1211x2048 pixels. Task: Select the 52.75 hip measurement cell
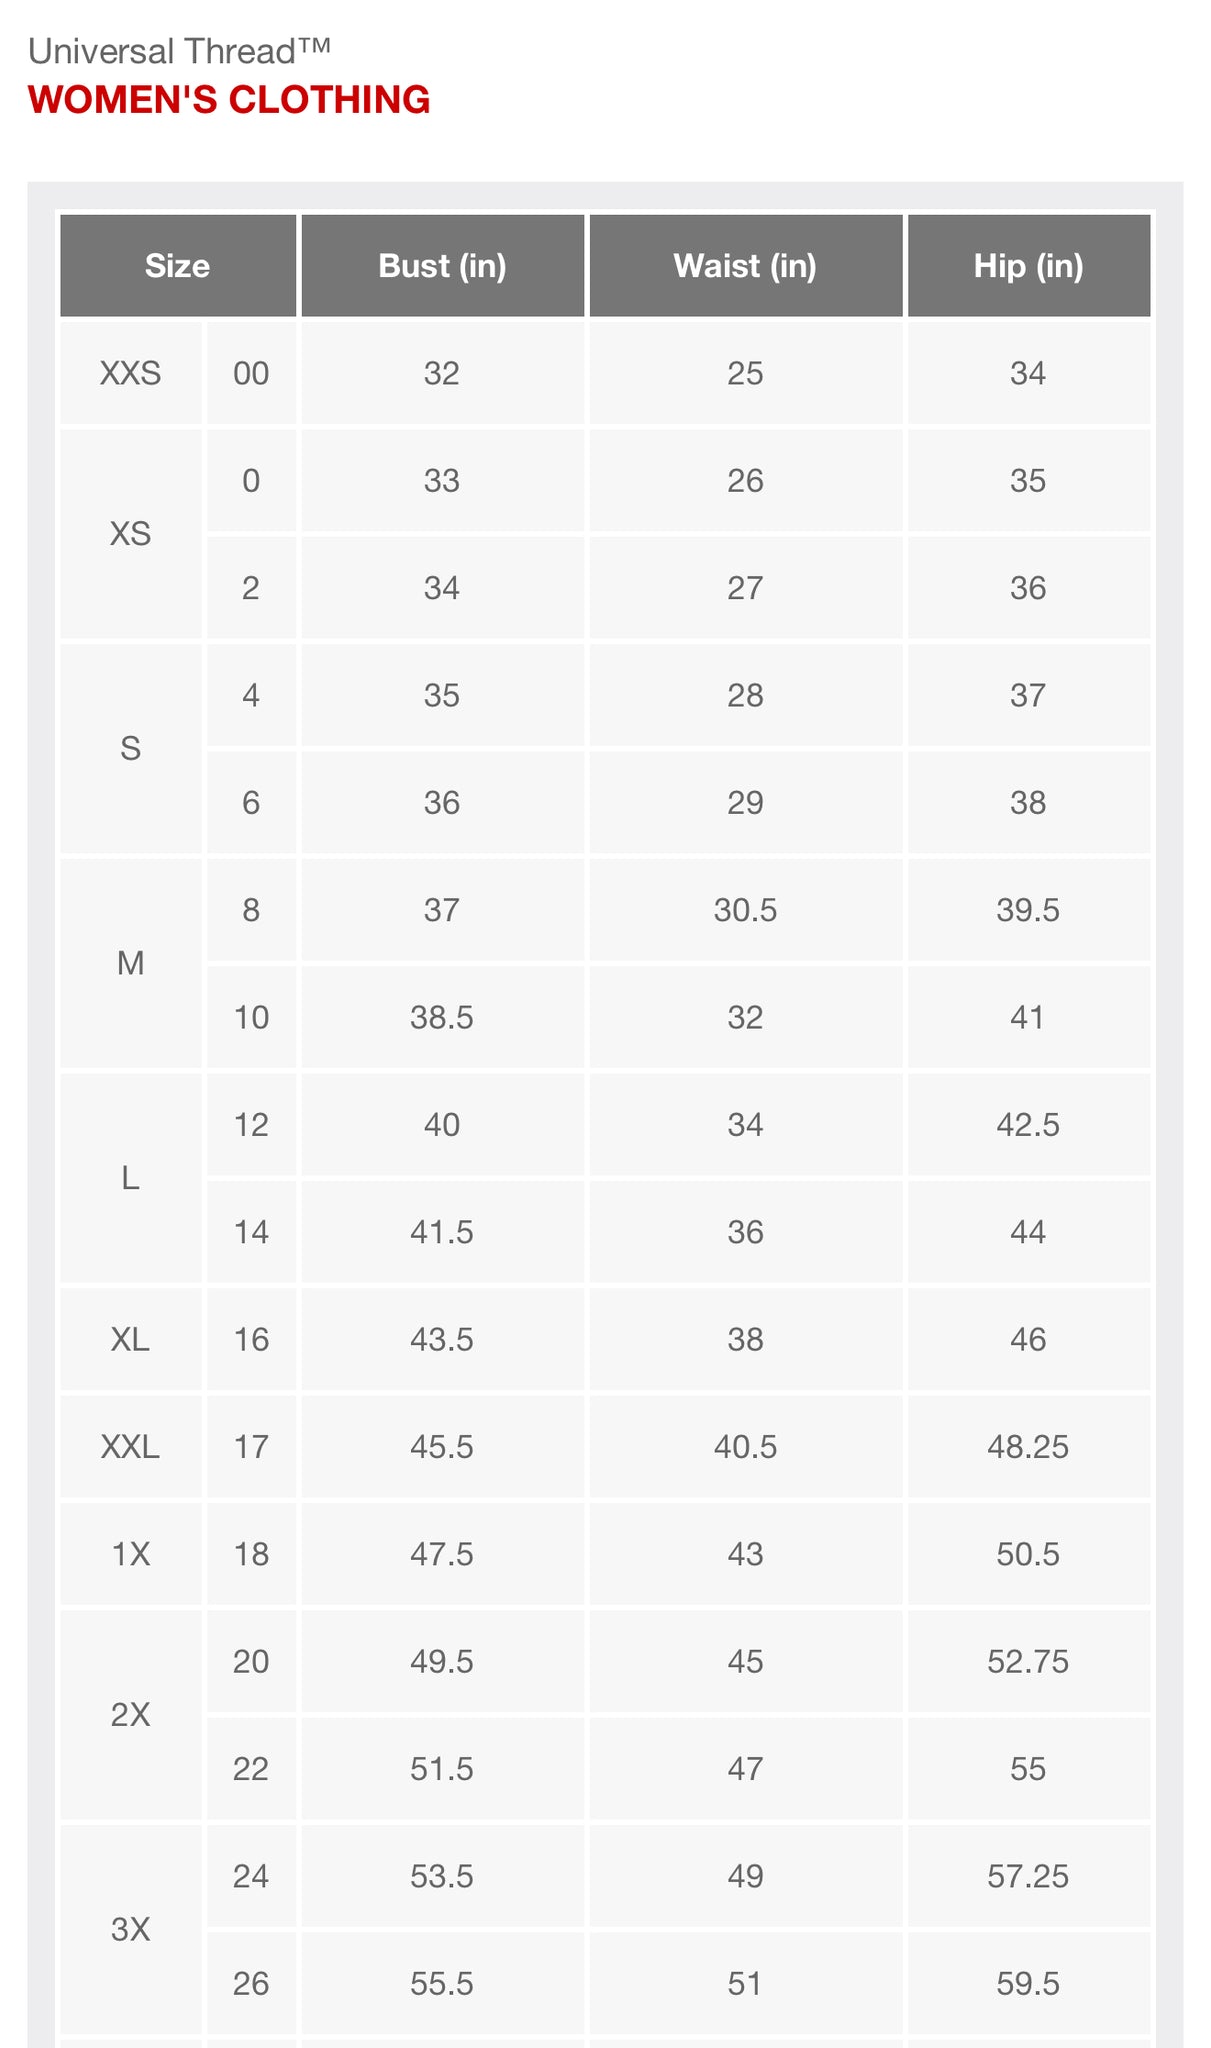coord(1028,1662)
